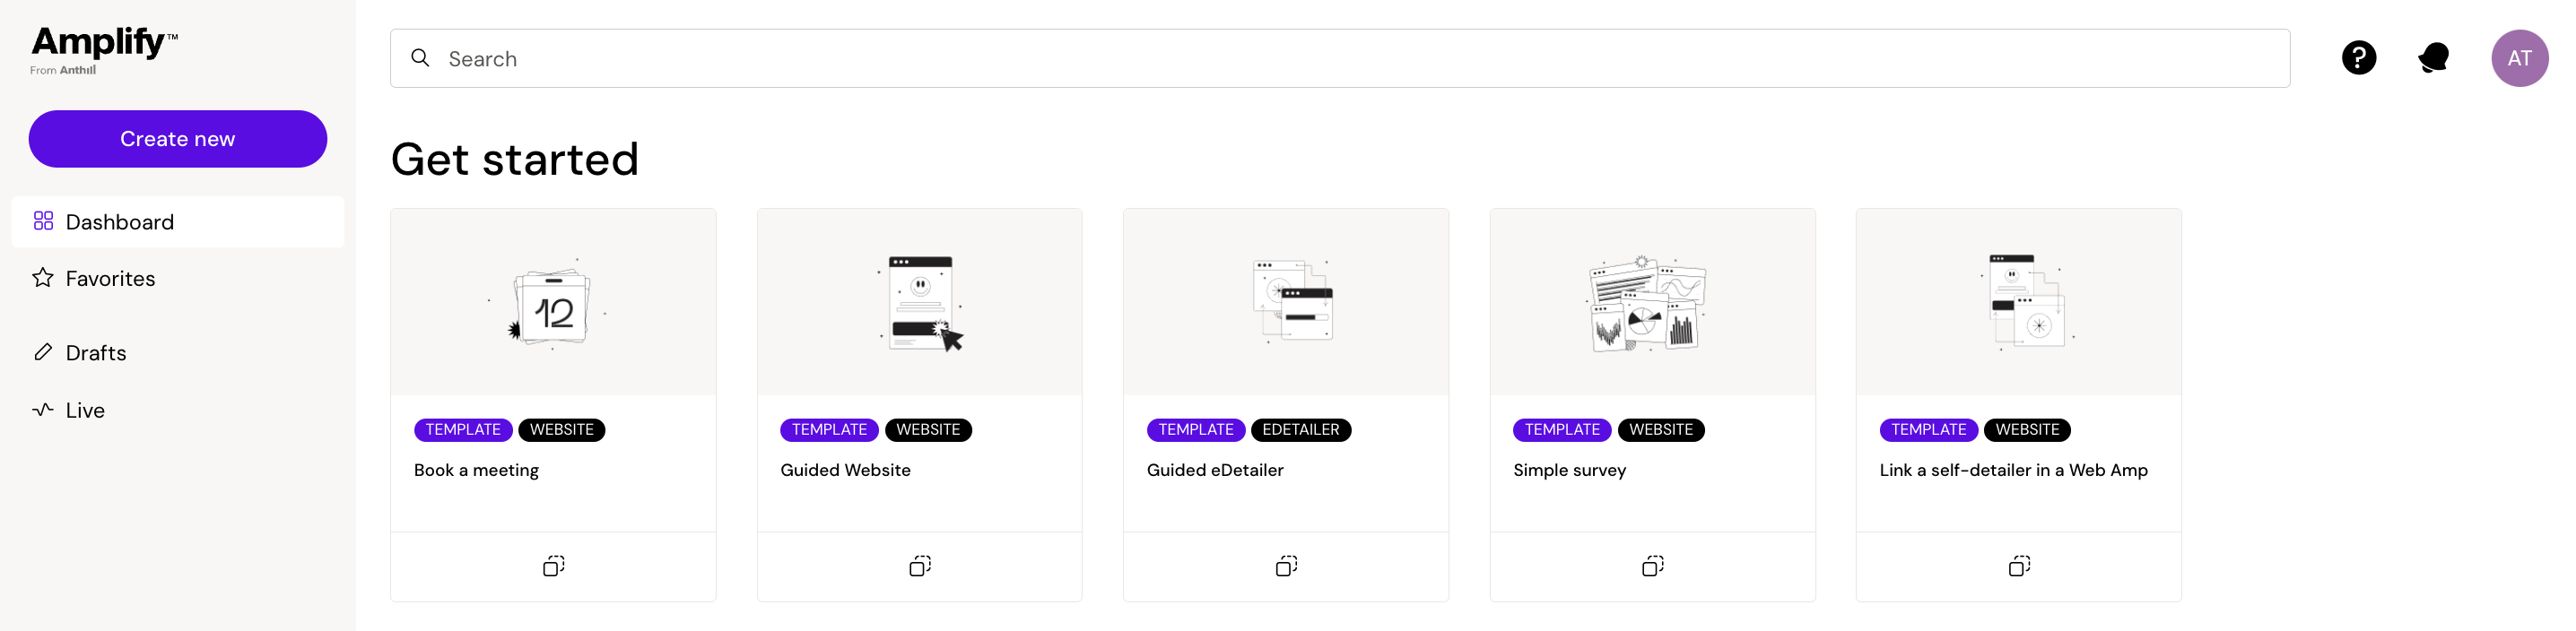The image size is (2576, 631).
Task: Click the Simple survey title link
Action: click(x=1569, y=470)
